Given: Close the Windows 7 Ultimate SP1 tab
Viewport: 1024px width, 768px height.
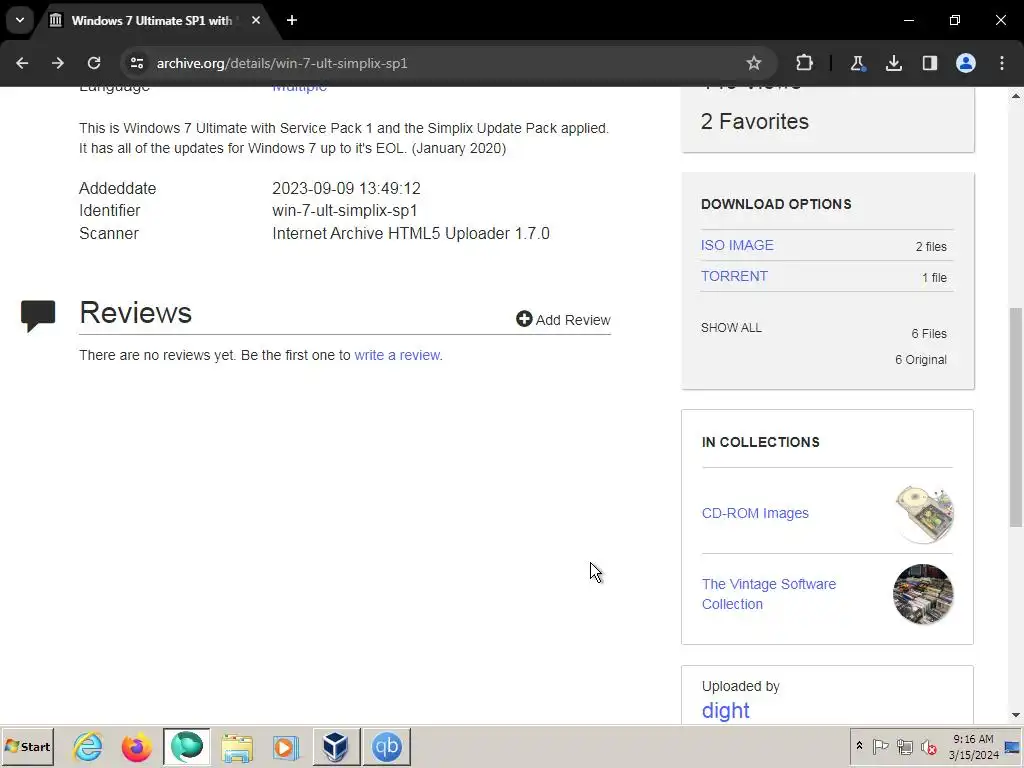Looking at the screenshot, I should 256,20.
